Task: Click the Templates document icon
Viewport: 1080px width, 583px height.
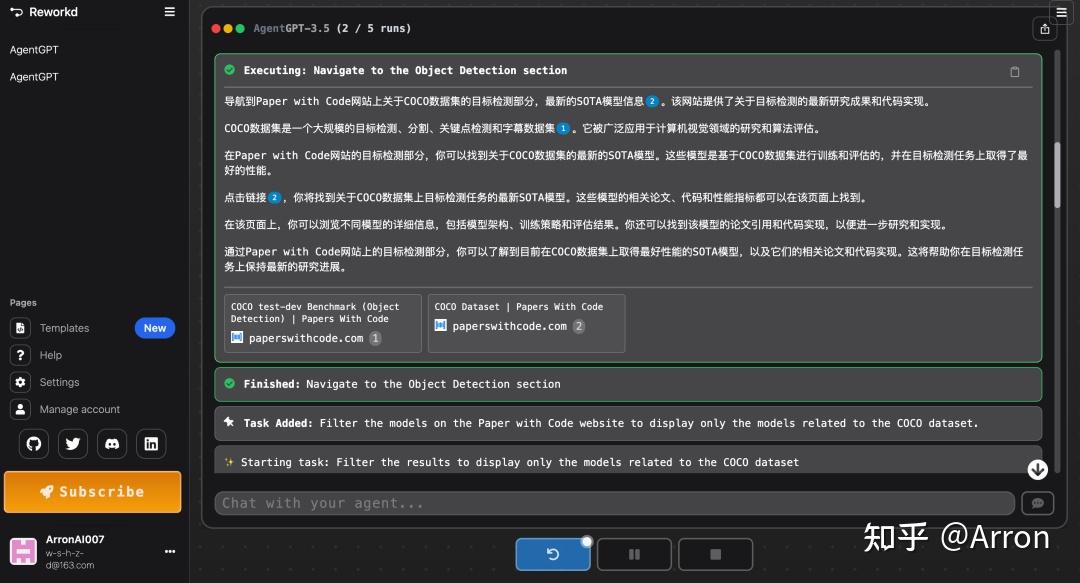Action: 21,328
